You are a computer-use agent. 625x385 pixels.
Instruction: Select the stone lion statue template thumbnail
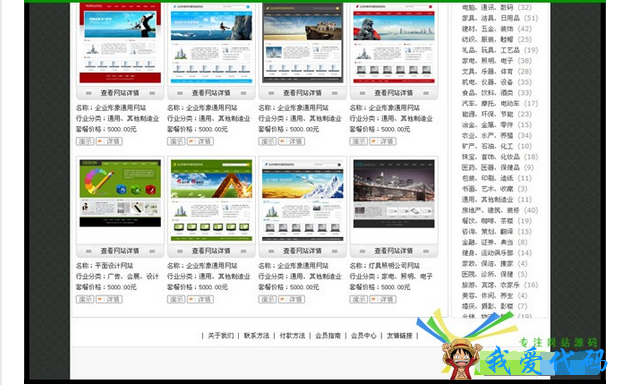(394, 43)
